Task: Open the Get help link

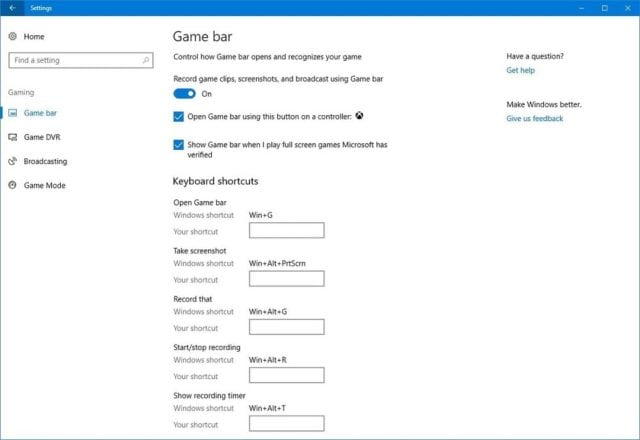Action: pos(520,70)
